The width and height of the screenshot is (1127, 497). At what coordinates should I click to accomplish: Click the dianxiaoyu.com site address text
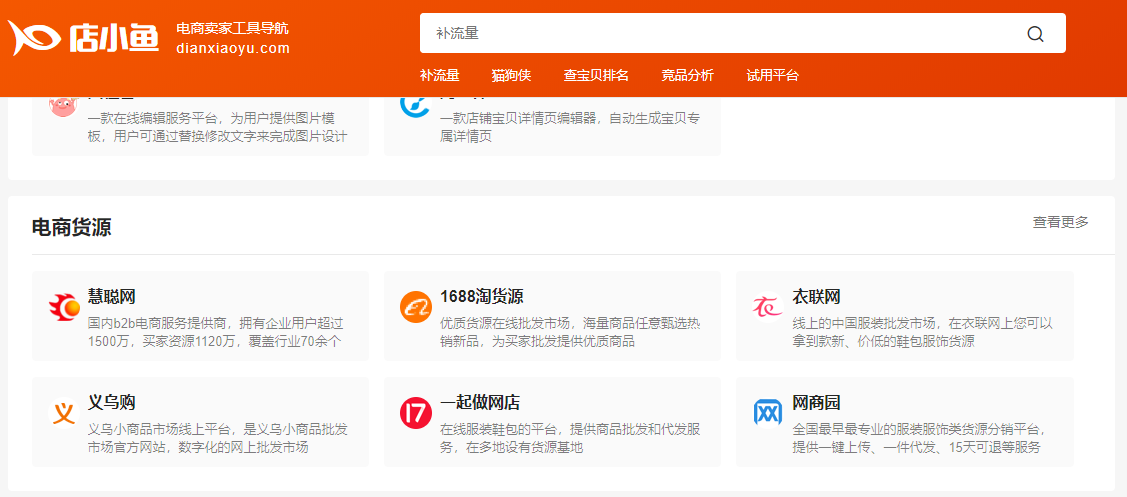click(233, 49)
